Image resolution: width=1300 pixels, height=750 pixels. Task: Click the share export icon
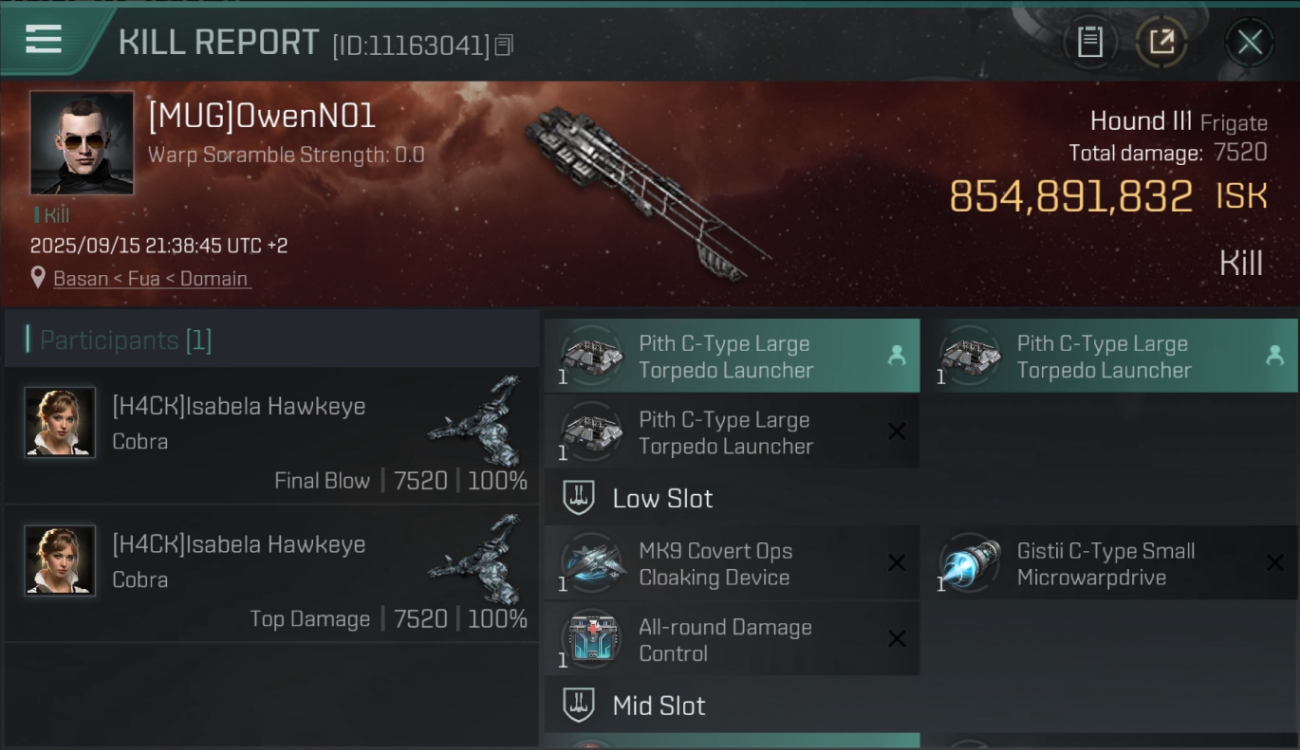tap(1161, 42)
